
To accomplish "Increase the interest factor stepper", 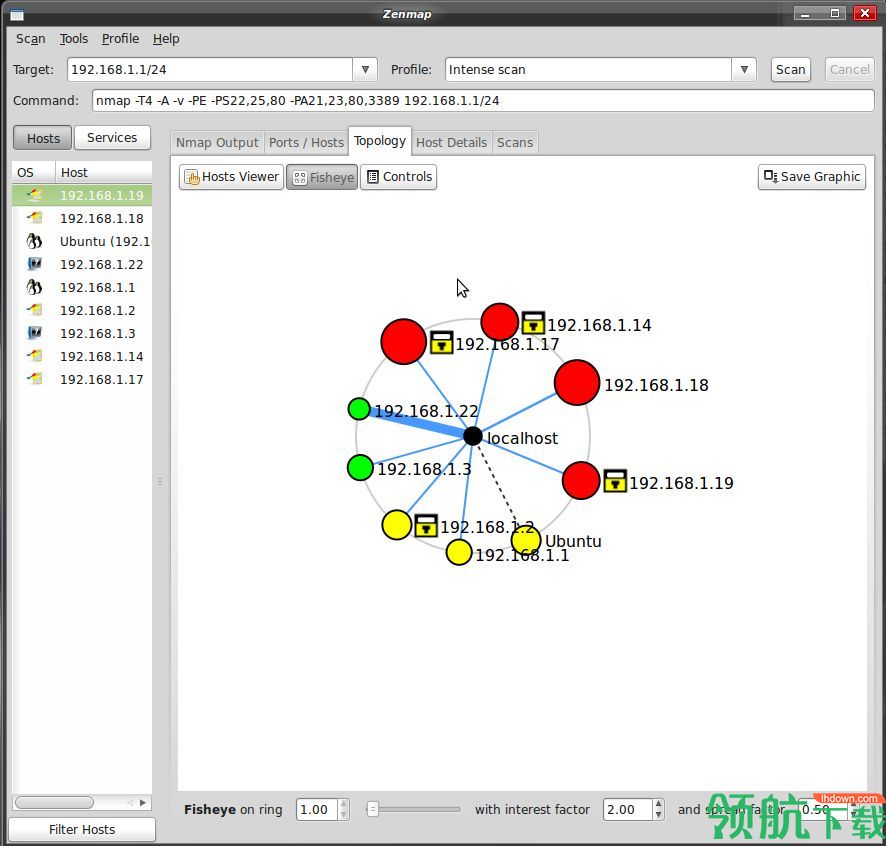I will click(658, 804).
